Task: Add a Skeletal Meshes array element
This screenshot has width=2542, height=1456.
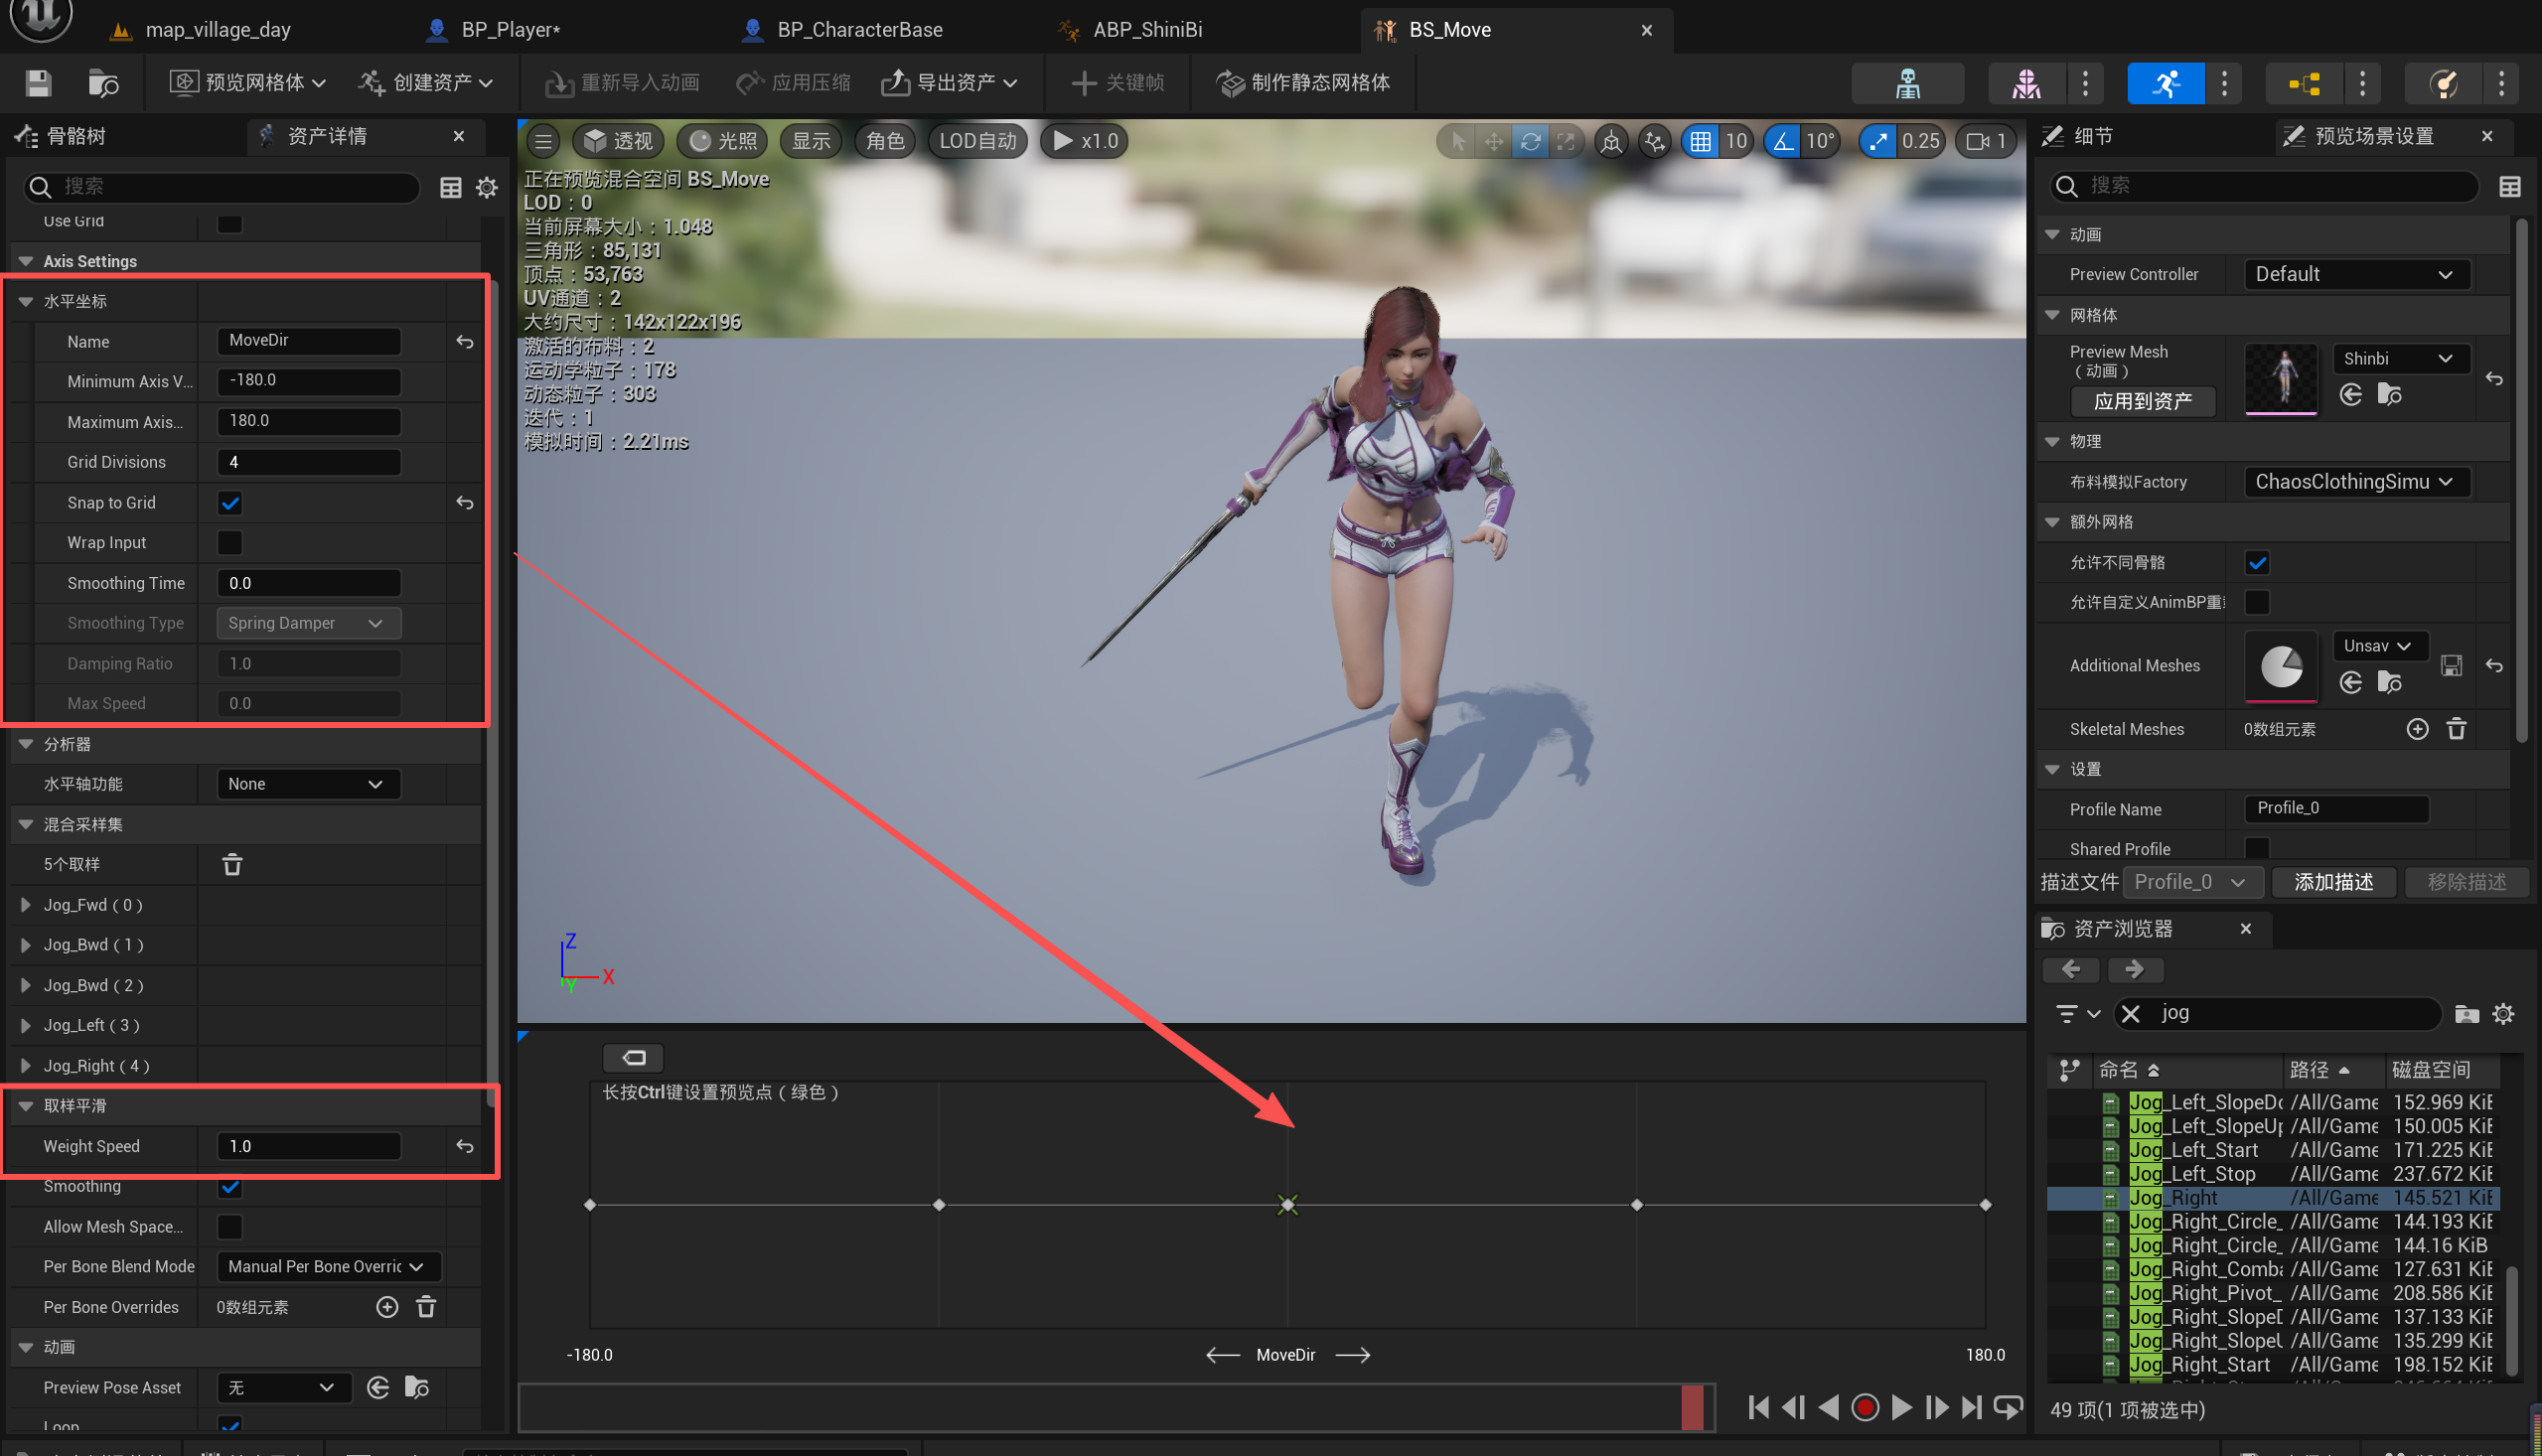Action: (x=2417, y=729)
